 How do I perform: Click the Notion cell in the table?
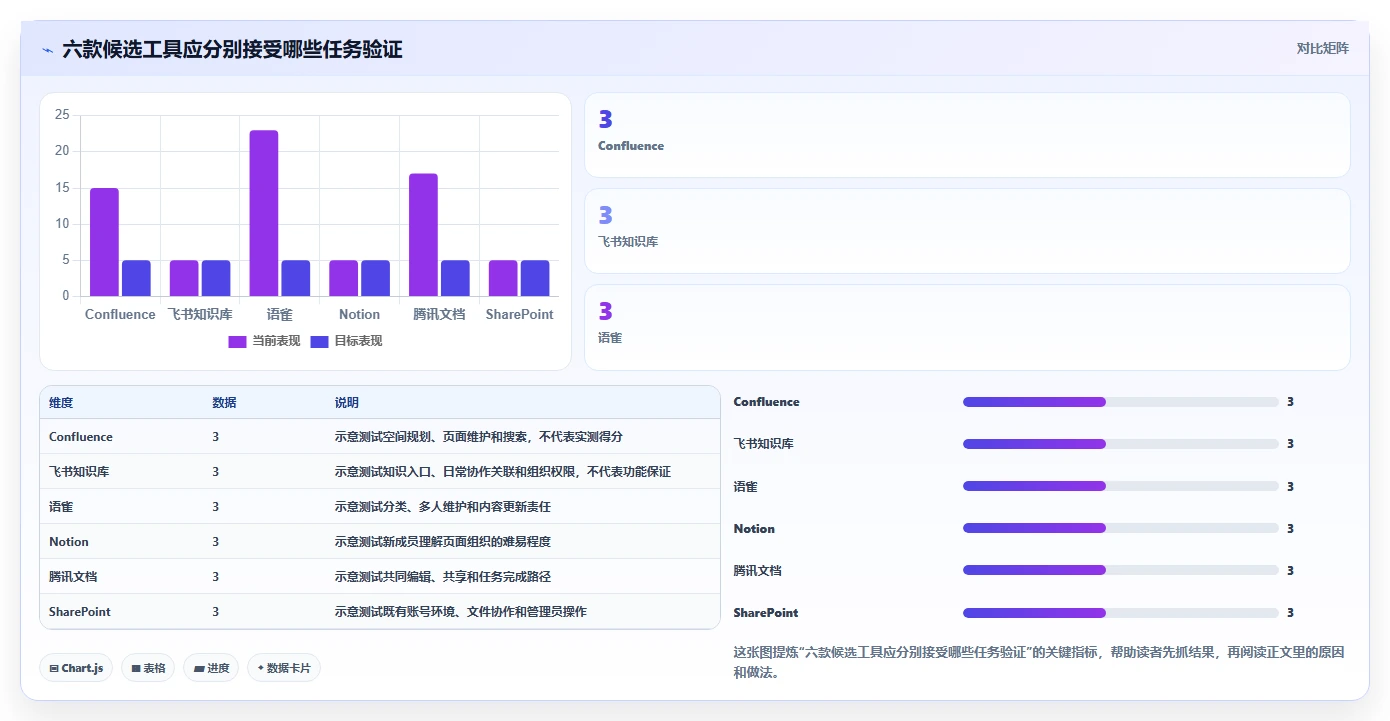coord(69,542)
